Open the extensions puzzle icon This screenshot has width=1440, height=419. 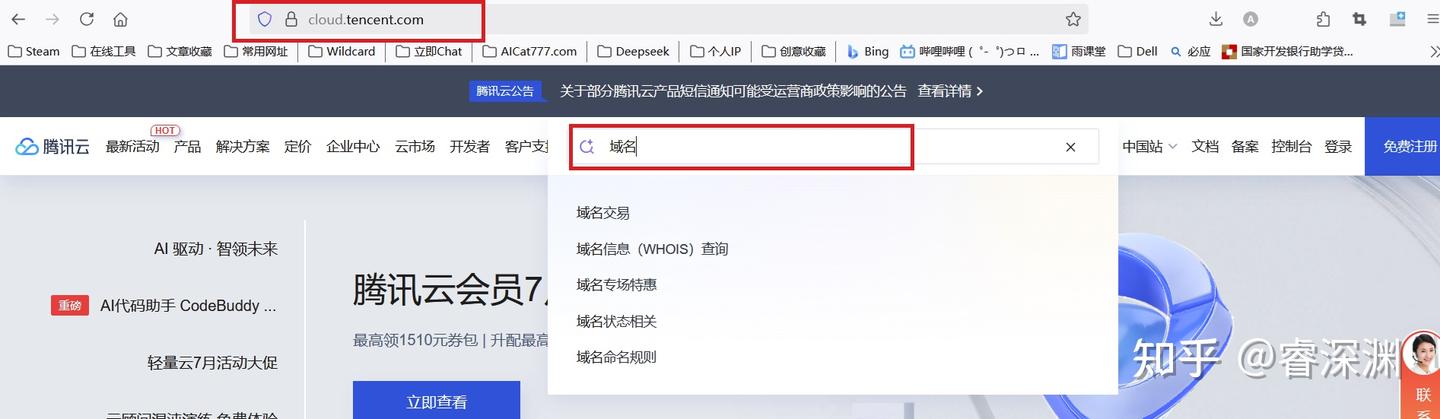tap(1323, 19)
